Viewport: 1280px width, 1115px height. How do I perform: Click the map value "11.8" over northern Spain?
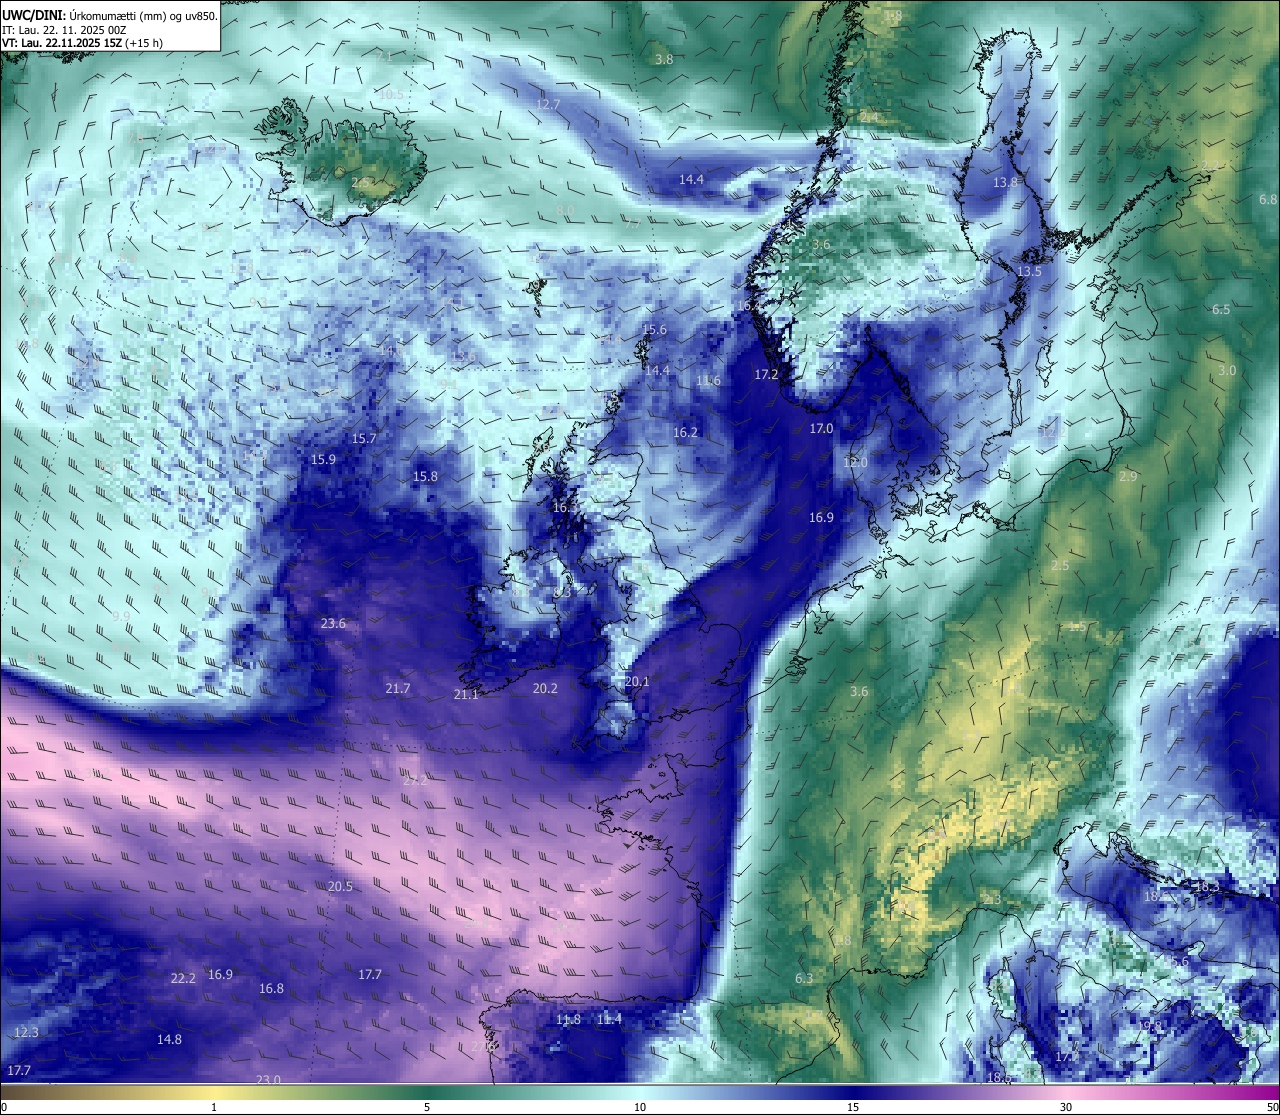pyautogui.click(x=568, y=1019)
